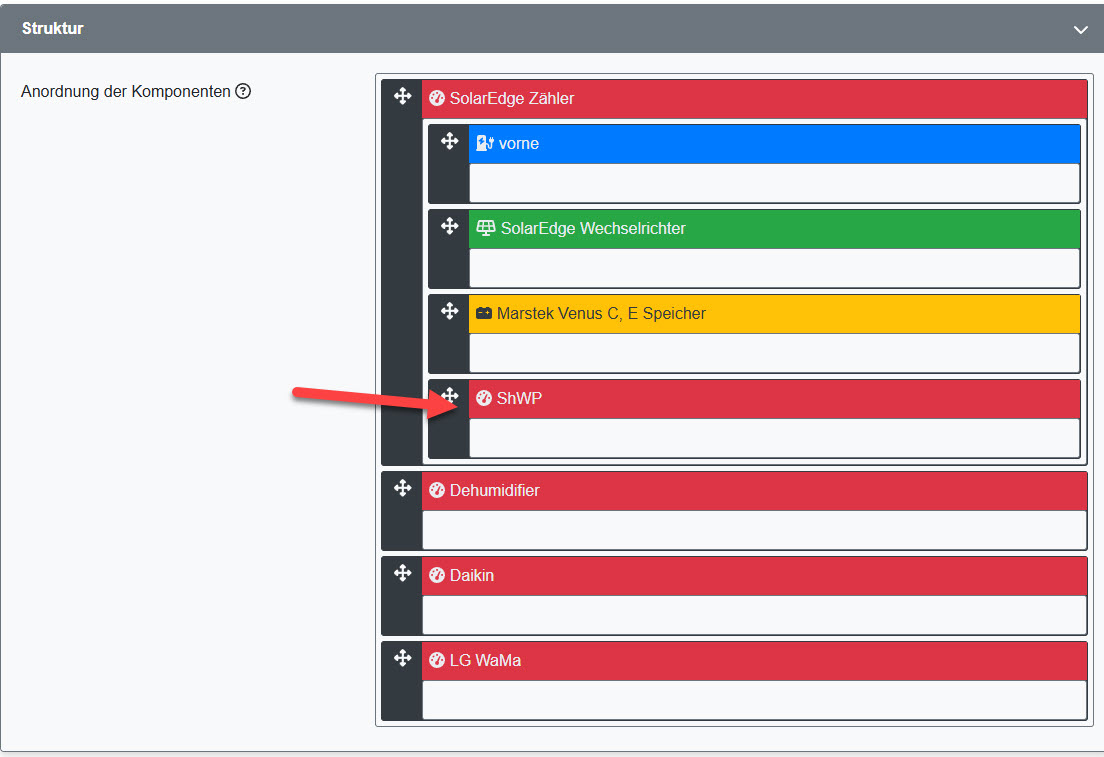Select the SolarEdge Zähler component label

point(512,98)
